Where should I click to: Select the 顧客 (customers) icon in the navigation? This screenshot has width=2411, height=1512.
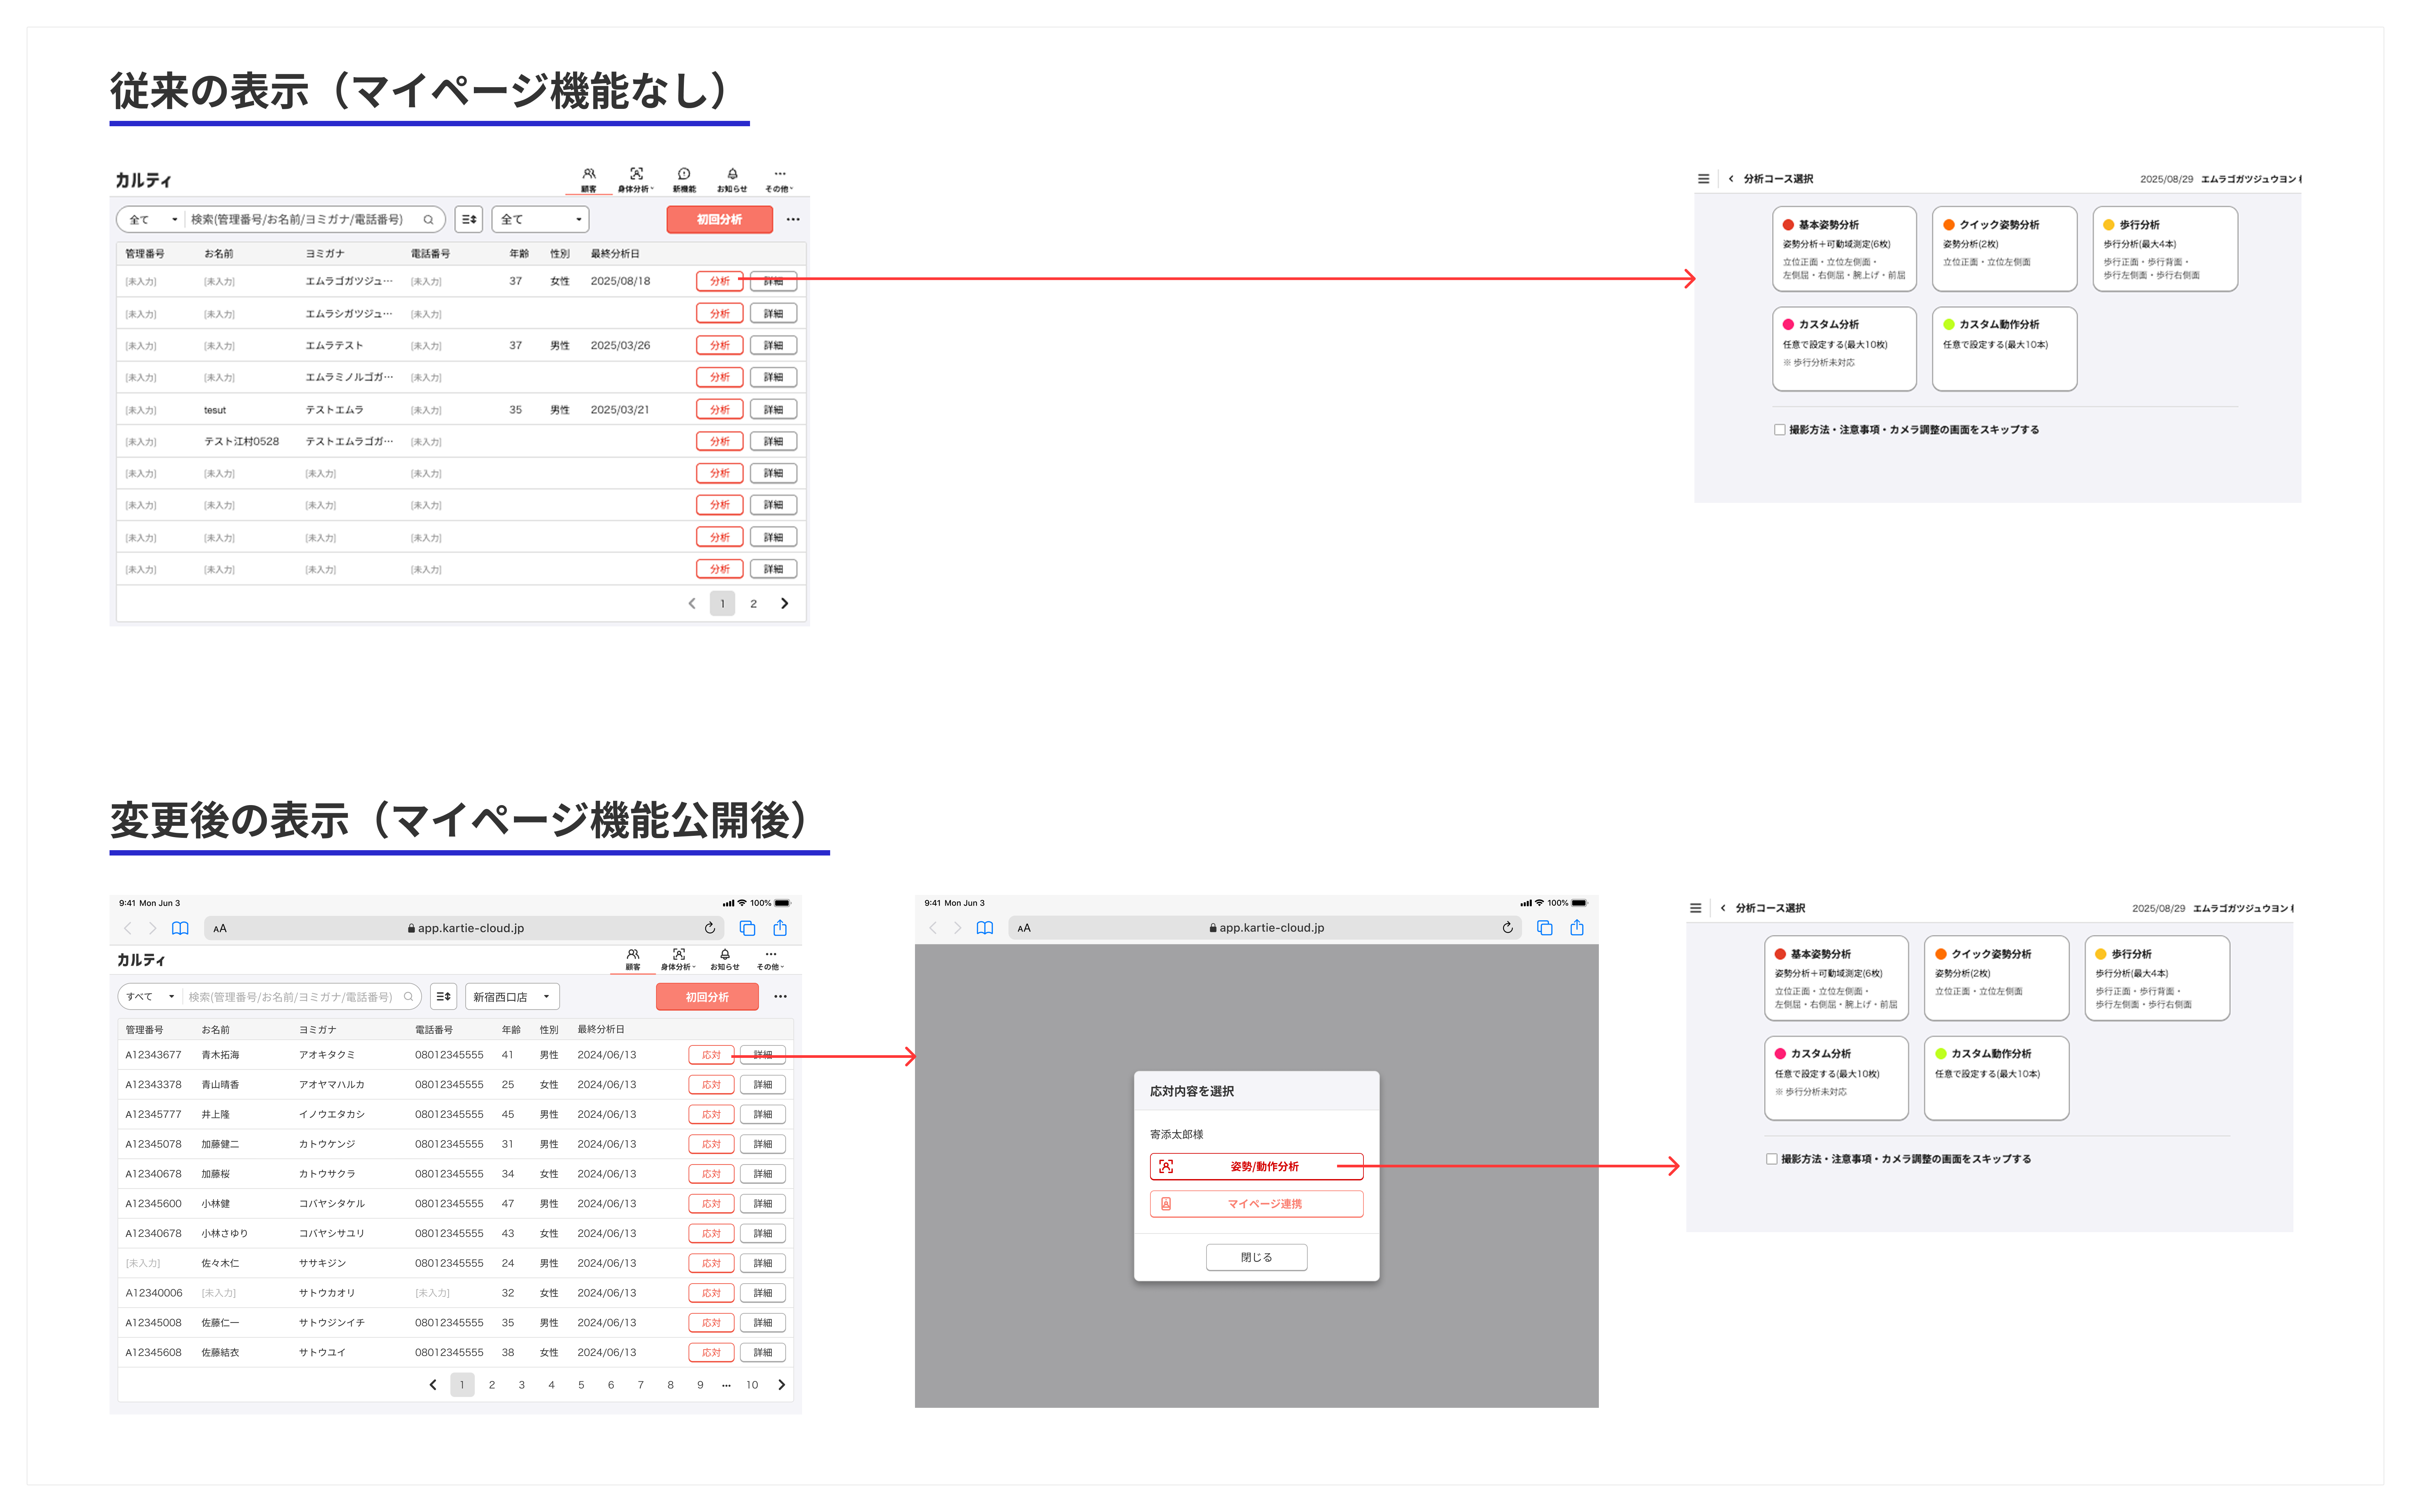pos(589,173)
